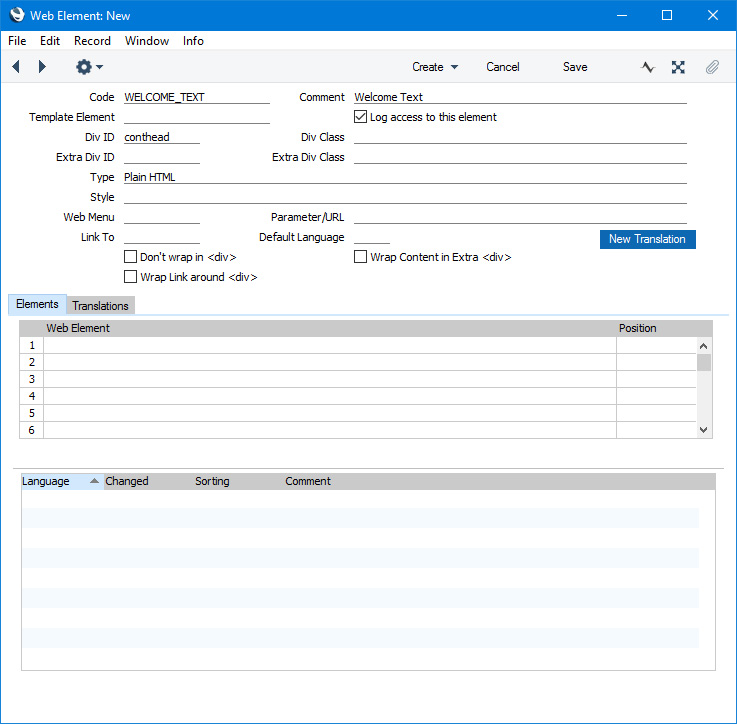Click the Div Class field
Image resolution: width=737 pixels, height=724 pixels.
click(520, 137)
